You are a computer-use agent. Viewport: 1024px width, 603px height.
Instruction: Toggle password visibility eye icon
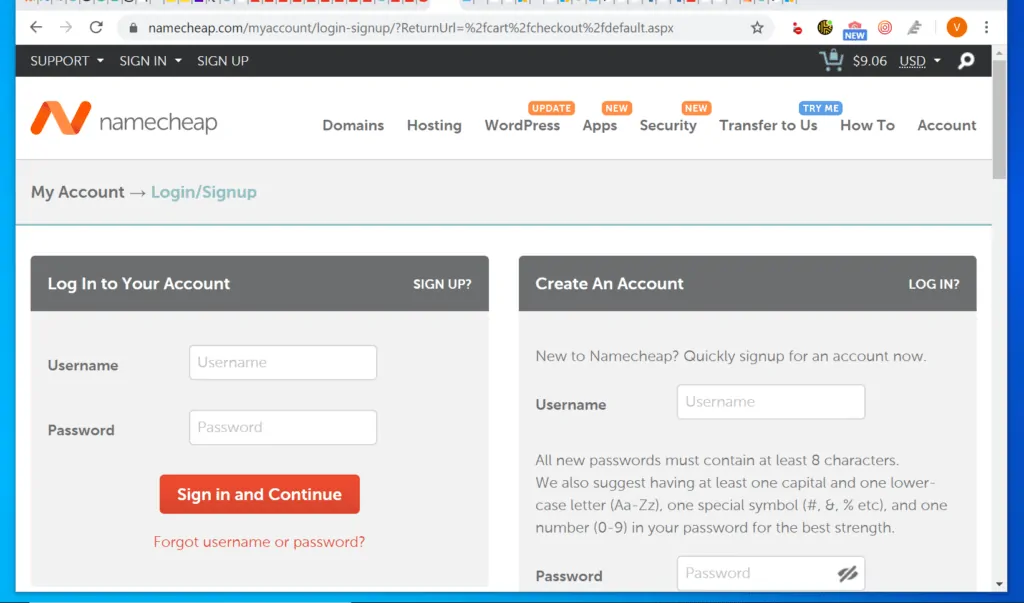pos(847,574)
